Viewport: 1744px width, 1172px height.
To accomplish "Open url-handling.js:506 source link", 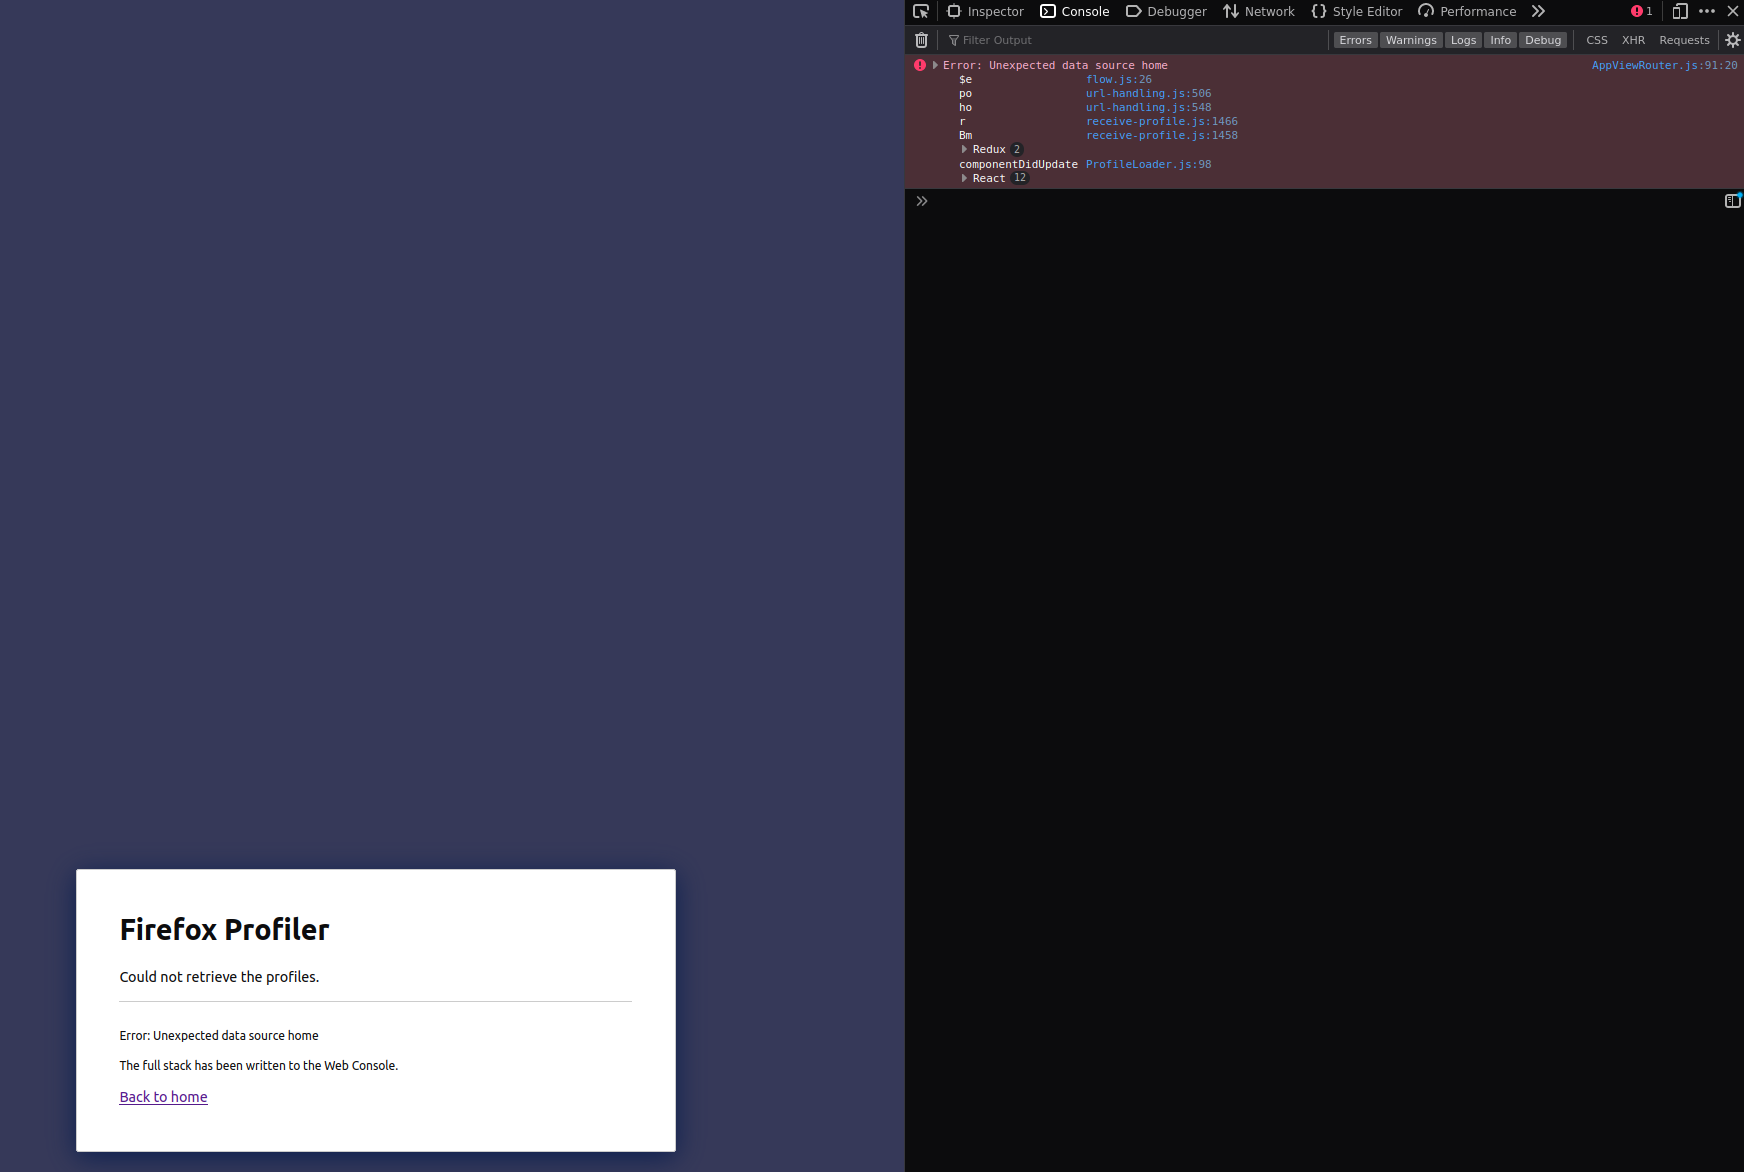I will [1148, 94].
